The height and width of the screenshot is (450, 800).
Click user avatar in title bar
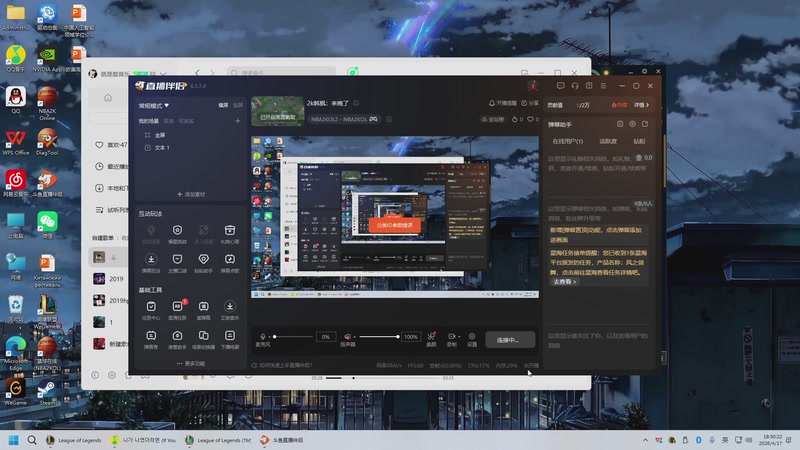click(533, 86)
